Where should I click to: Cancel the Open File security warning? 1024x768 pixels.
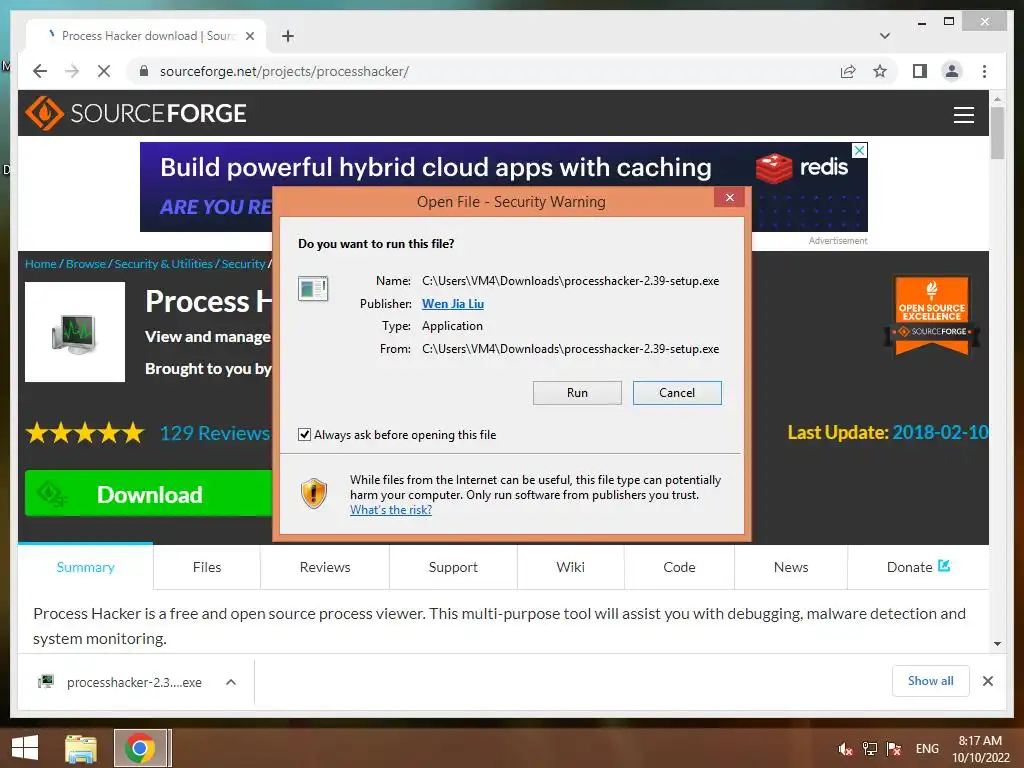coord(677,392)
